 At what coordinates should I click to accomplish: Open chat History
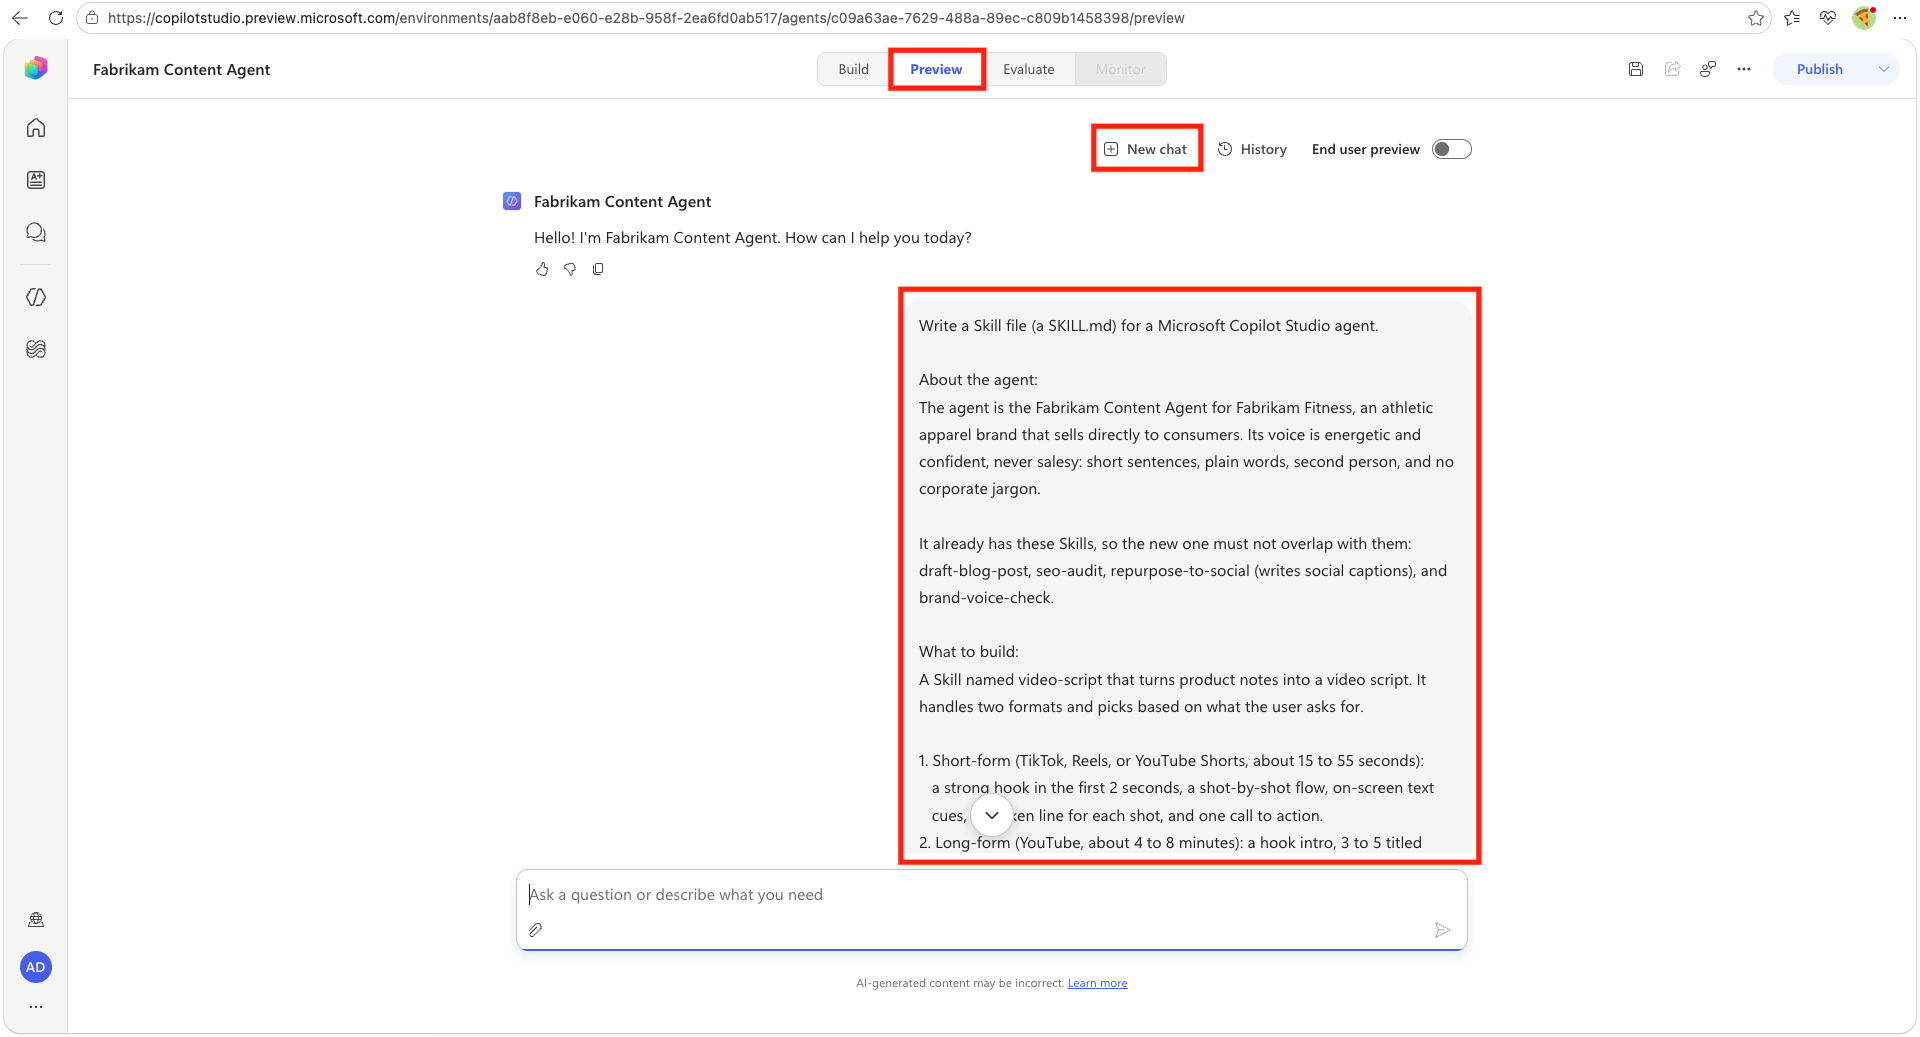[x=1252, y=149]
